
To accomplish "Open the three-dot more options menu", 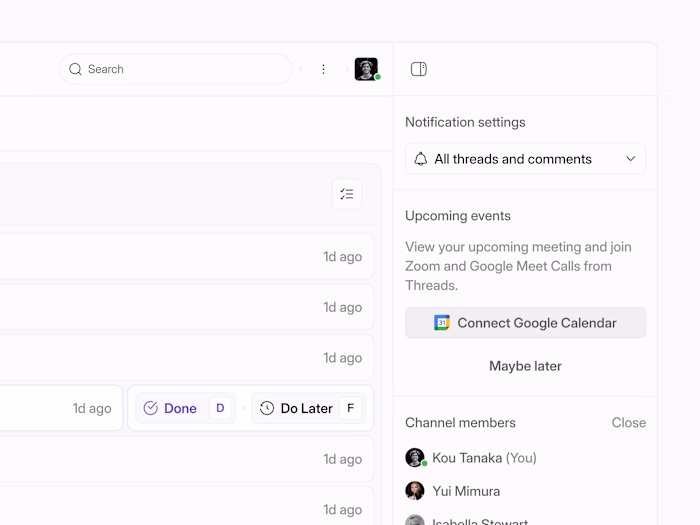I will pyautogui.click(x=323, y=69).
